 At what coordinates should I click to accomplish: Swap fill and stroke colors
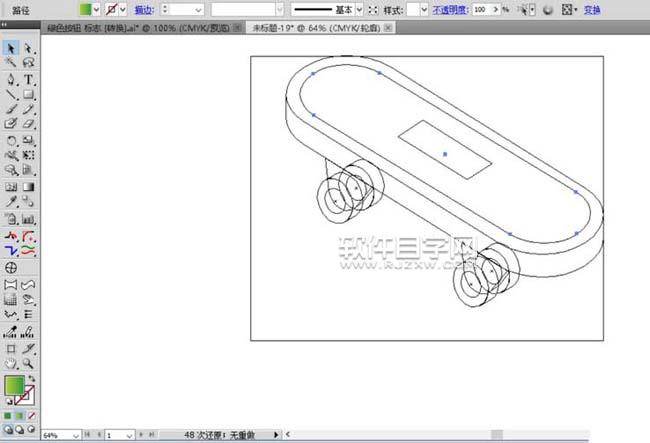(x=32, y=378)
